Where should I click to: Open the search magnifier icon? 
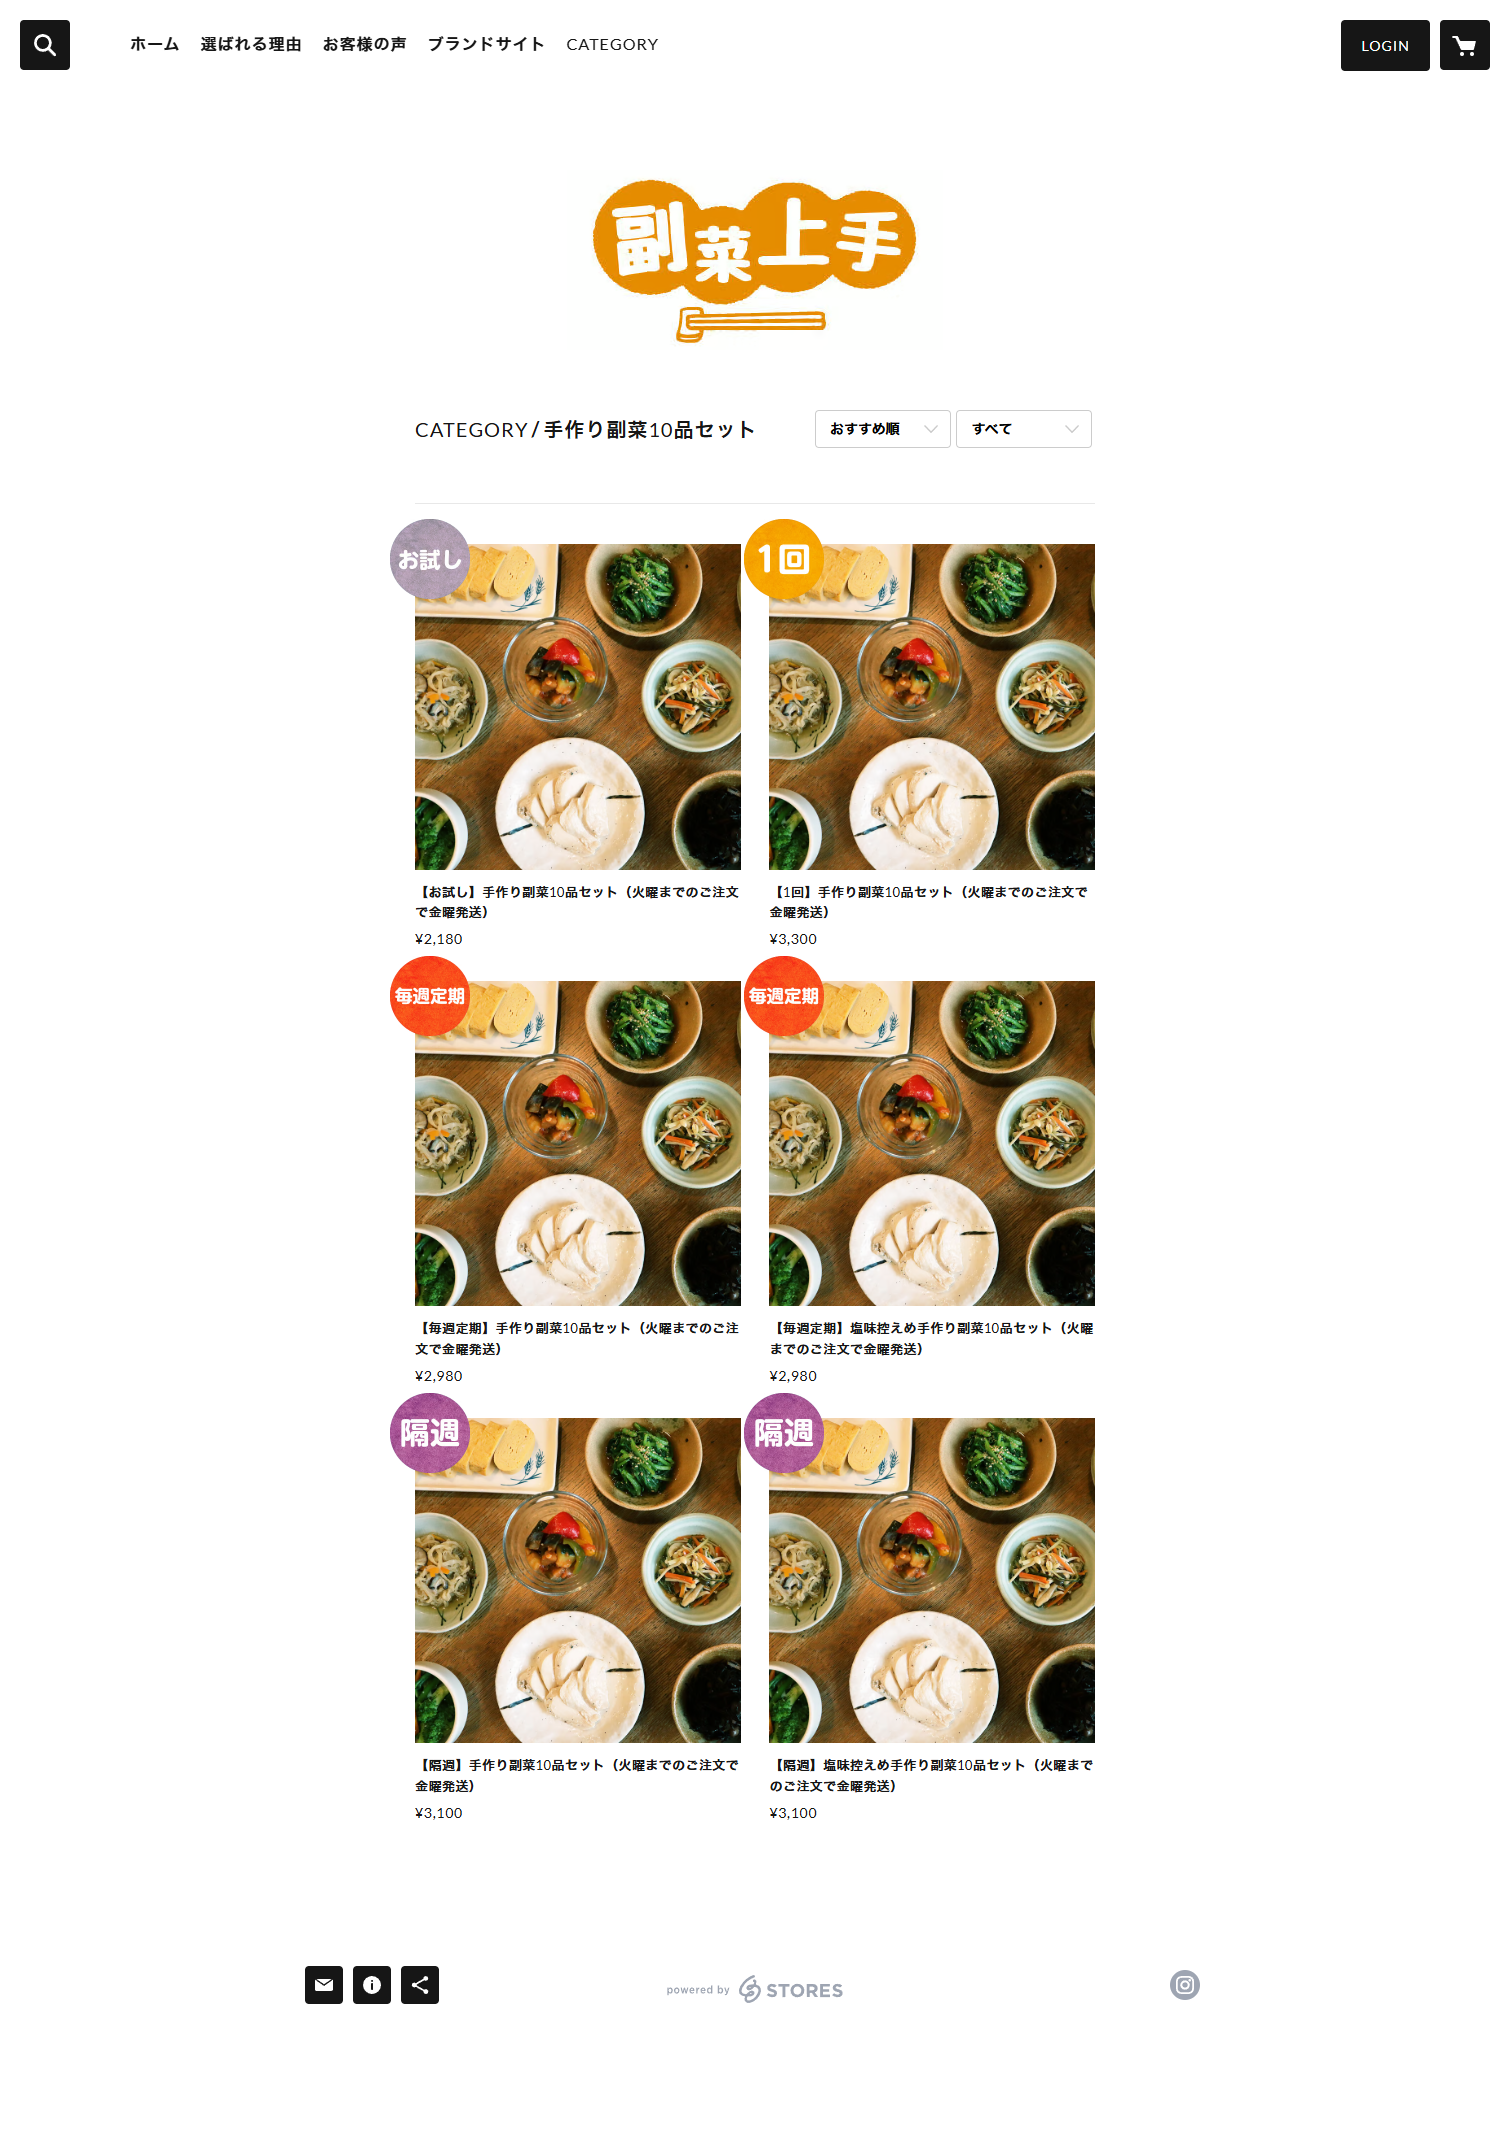click(45, 45)
